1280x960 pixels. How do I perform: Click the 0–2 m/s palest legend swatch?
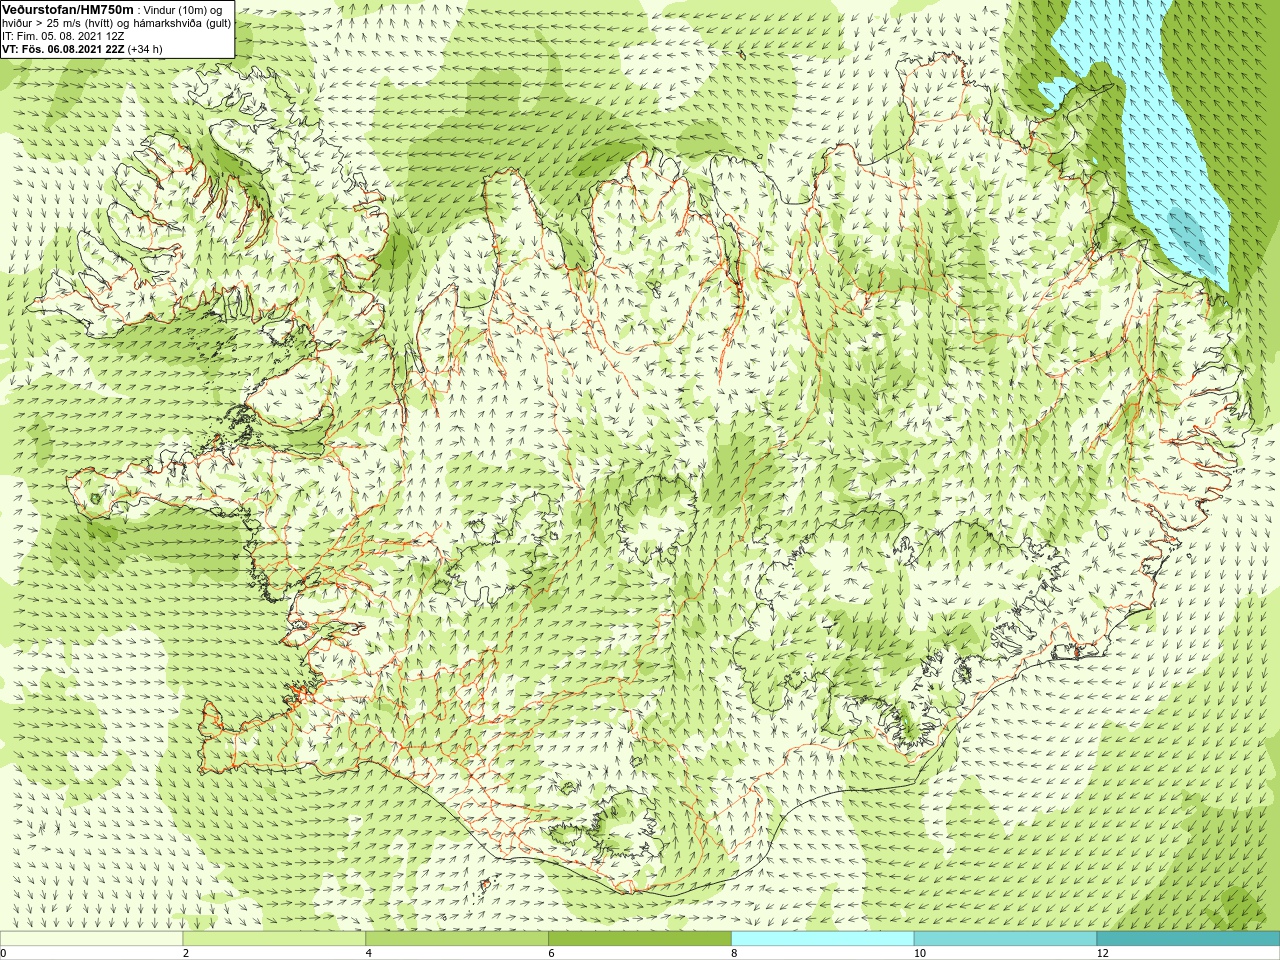point(91,939)
